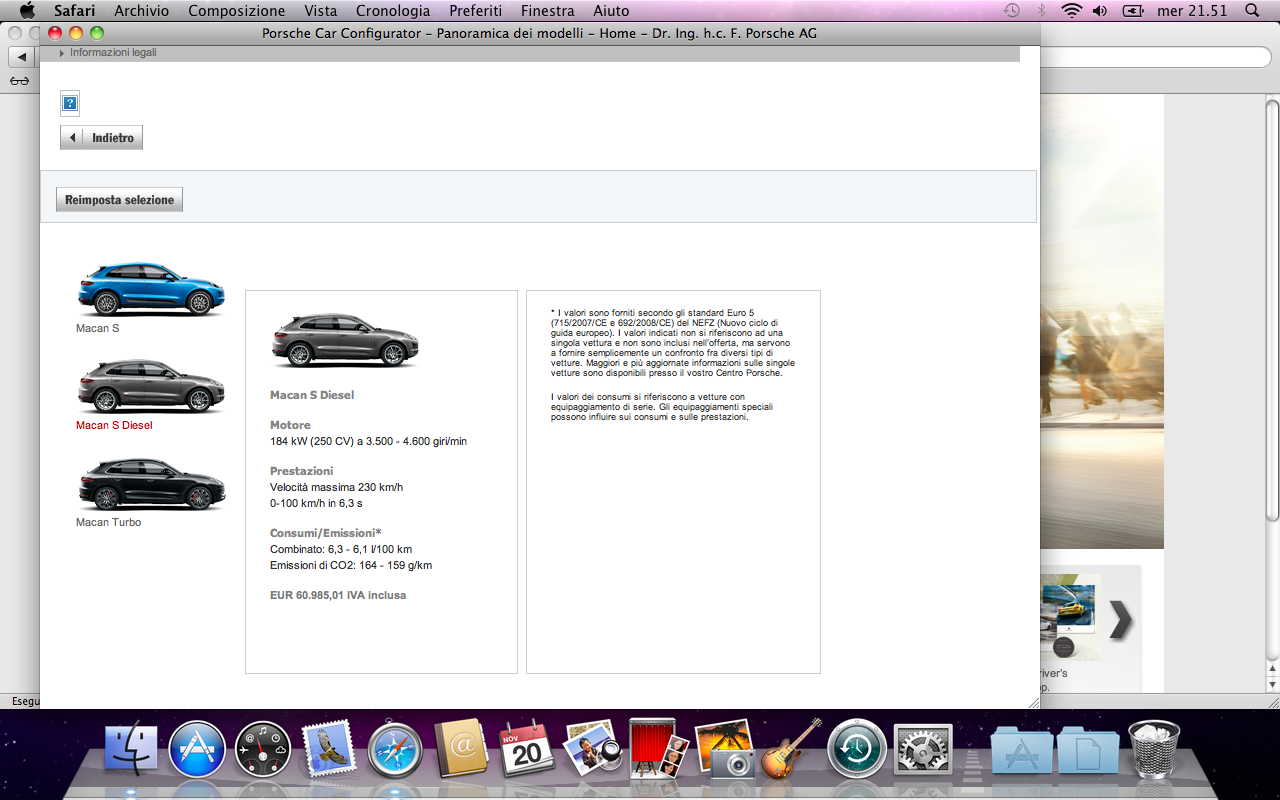The width and height of the screenshot is (1280, 800).
Task: Open the Finestra menu
Action: [548, 11]
